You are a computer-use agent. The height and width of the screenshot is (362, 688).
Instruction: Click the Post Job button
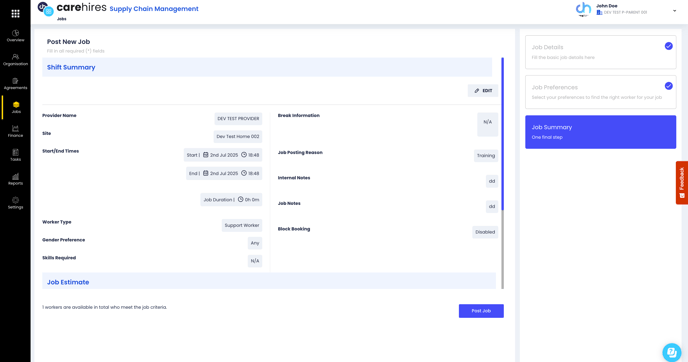(x=481, y=311)
